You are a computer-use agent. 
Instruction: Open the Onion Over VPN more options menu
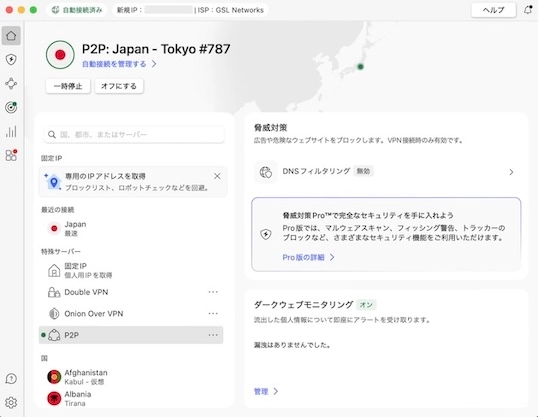(213, 313)
